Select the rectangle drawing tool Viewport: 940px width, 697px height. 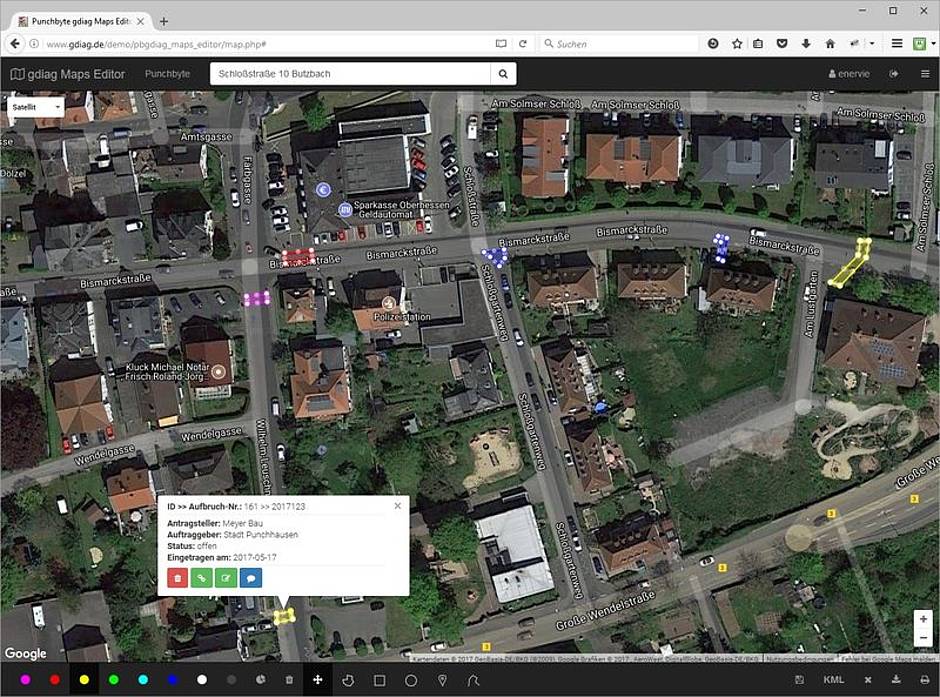click(379, 680)
